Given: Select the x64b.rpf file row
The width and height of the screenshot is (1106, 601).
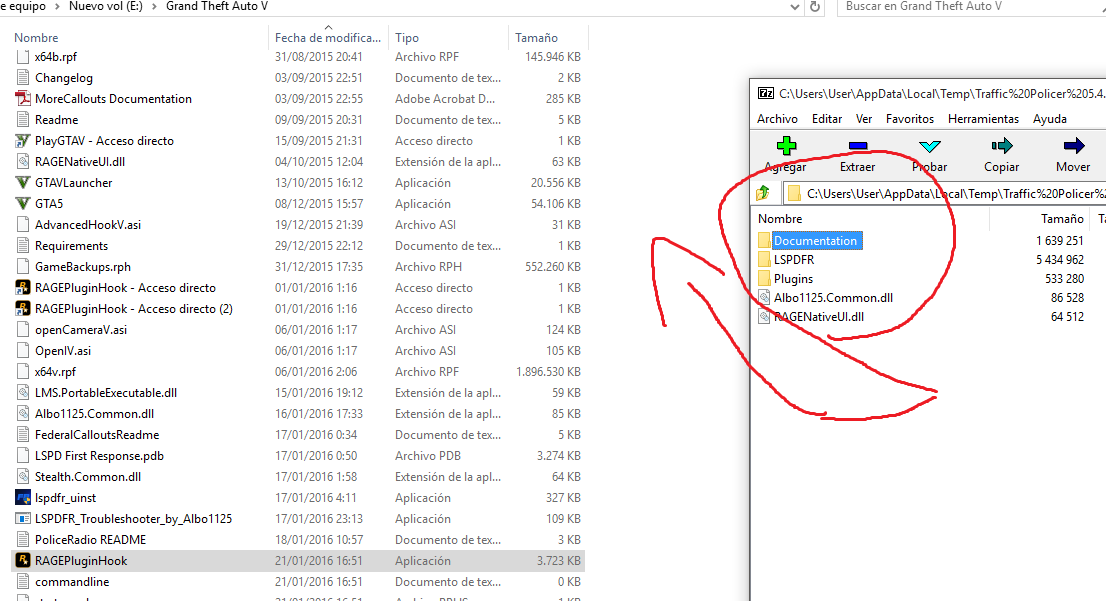Looking at the screenshot, I should [x=298, y=56].
